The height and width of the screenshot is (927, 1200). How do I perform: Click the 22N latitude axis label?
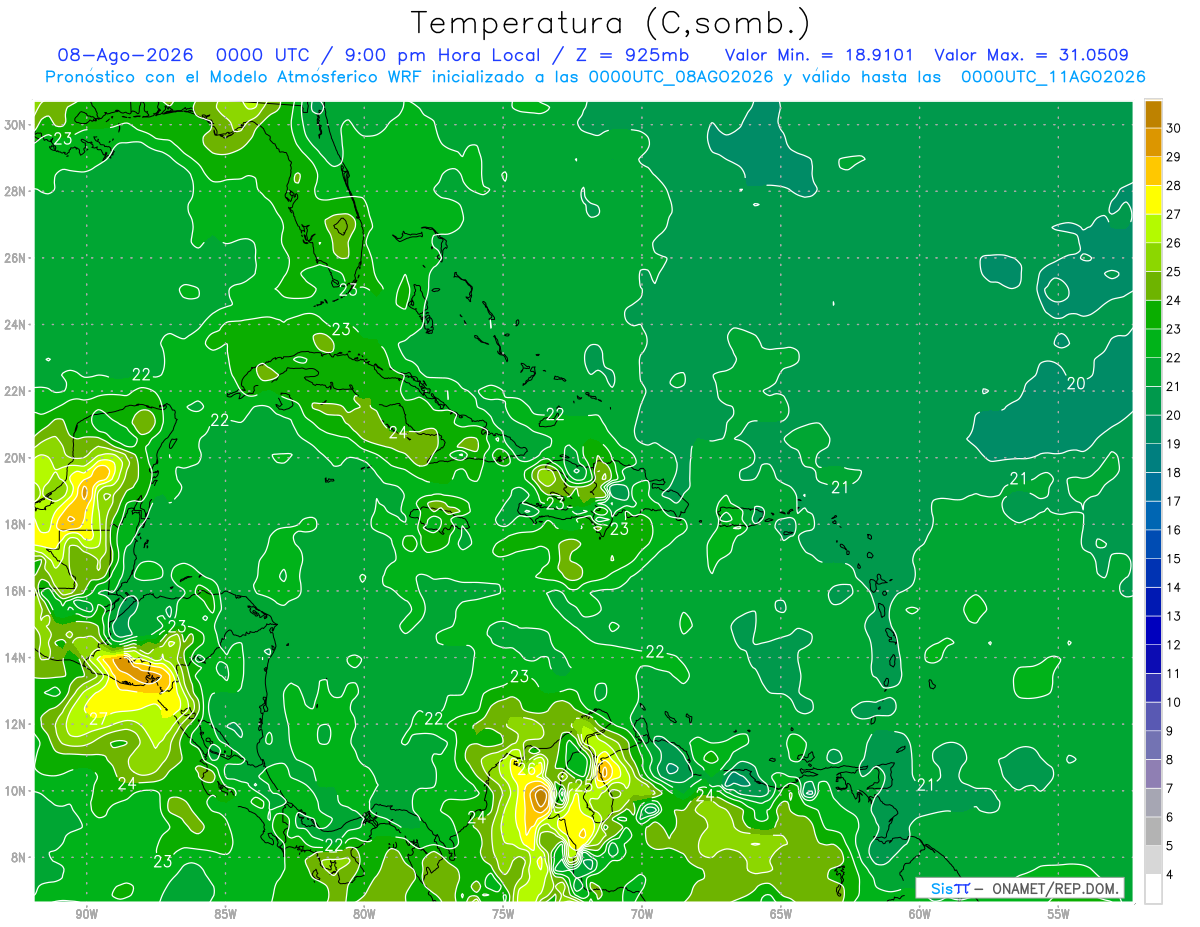(16, 390)
